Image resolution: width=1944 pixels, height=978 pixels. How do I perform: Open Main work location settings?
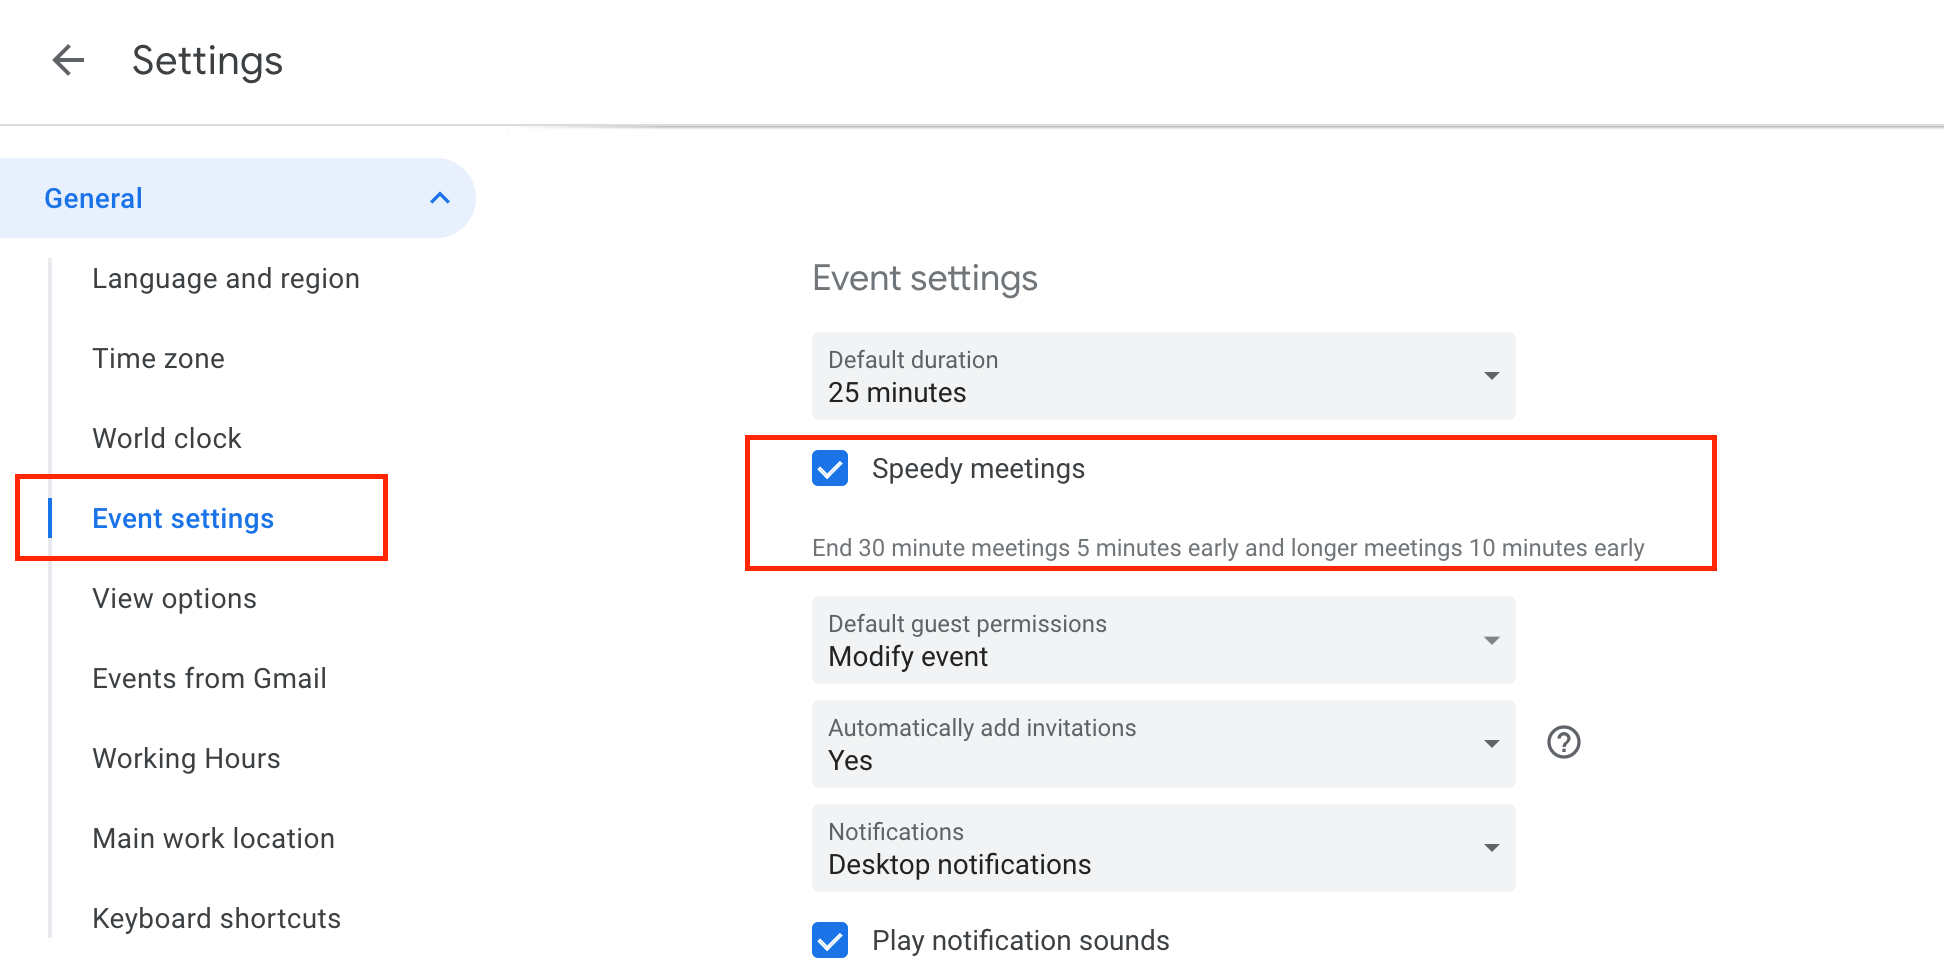[213, 838]
